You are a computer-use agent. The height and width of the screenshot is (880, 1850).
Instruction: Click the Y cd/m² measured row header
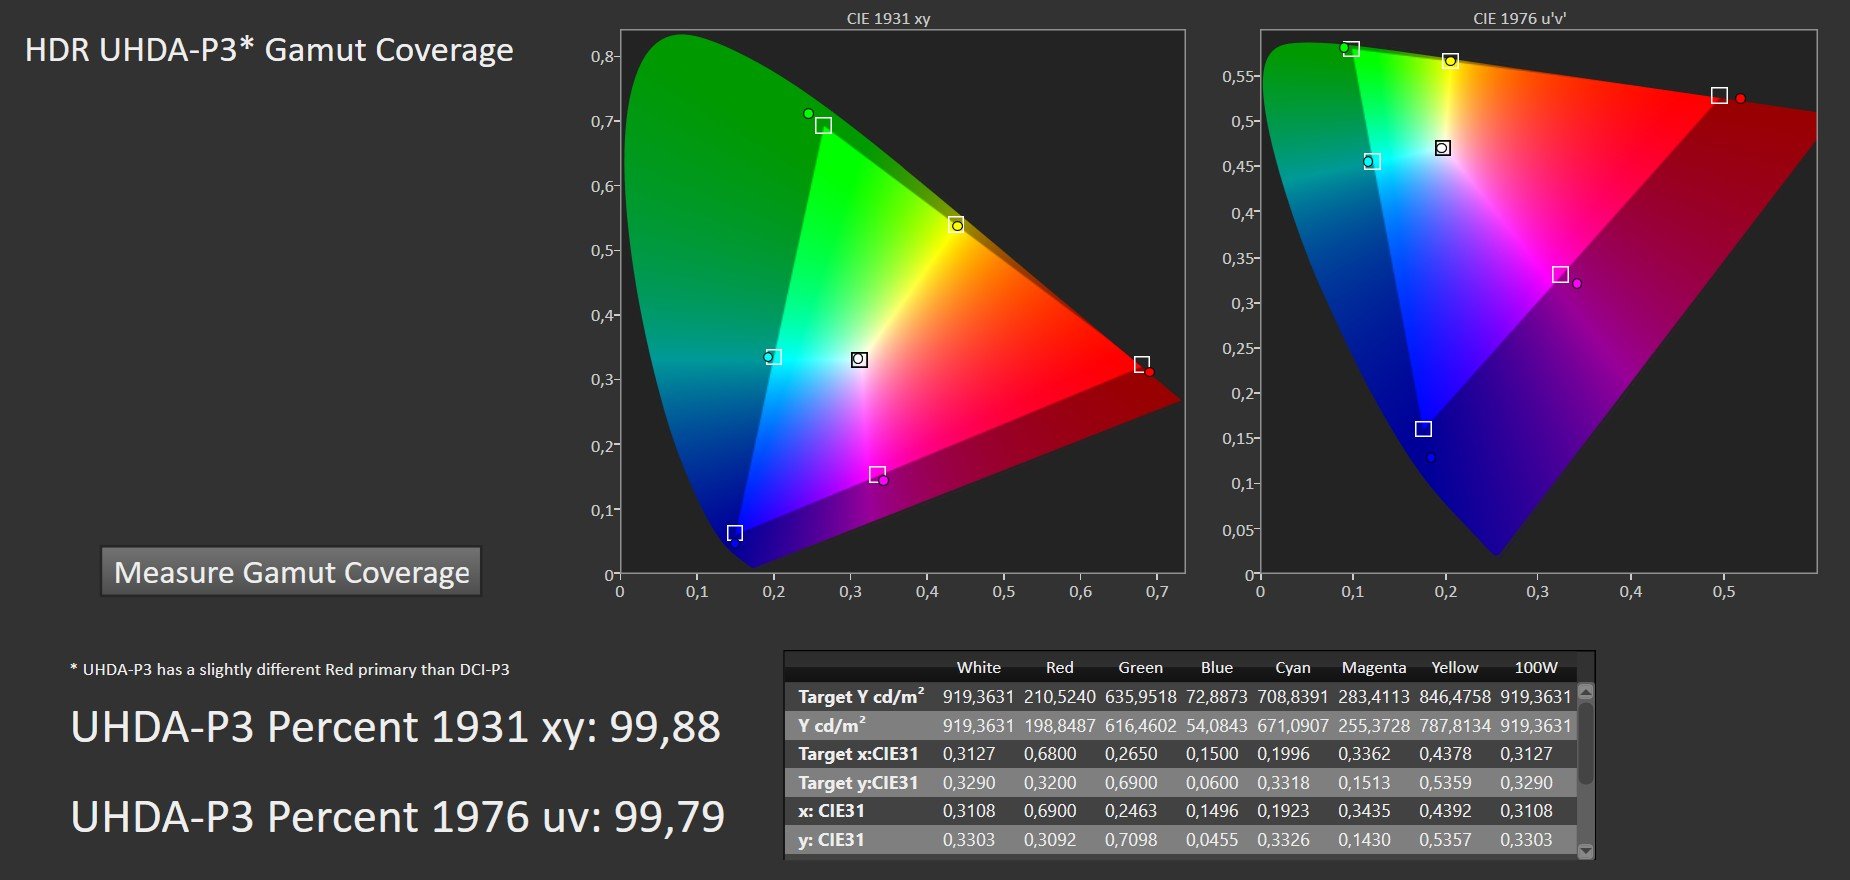[x=832, y=725]
